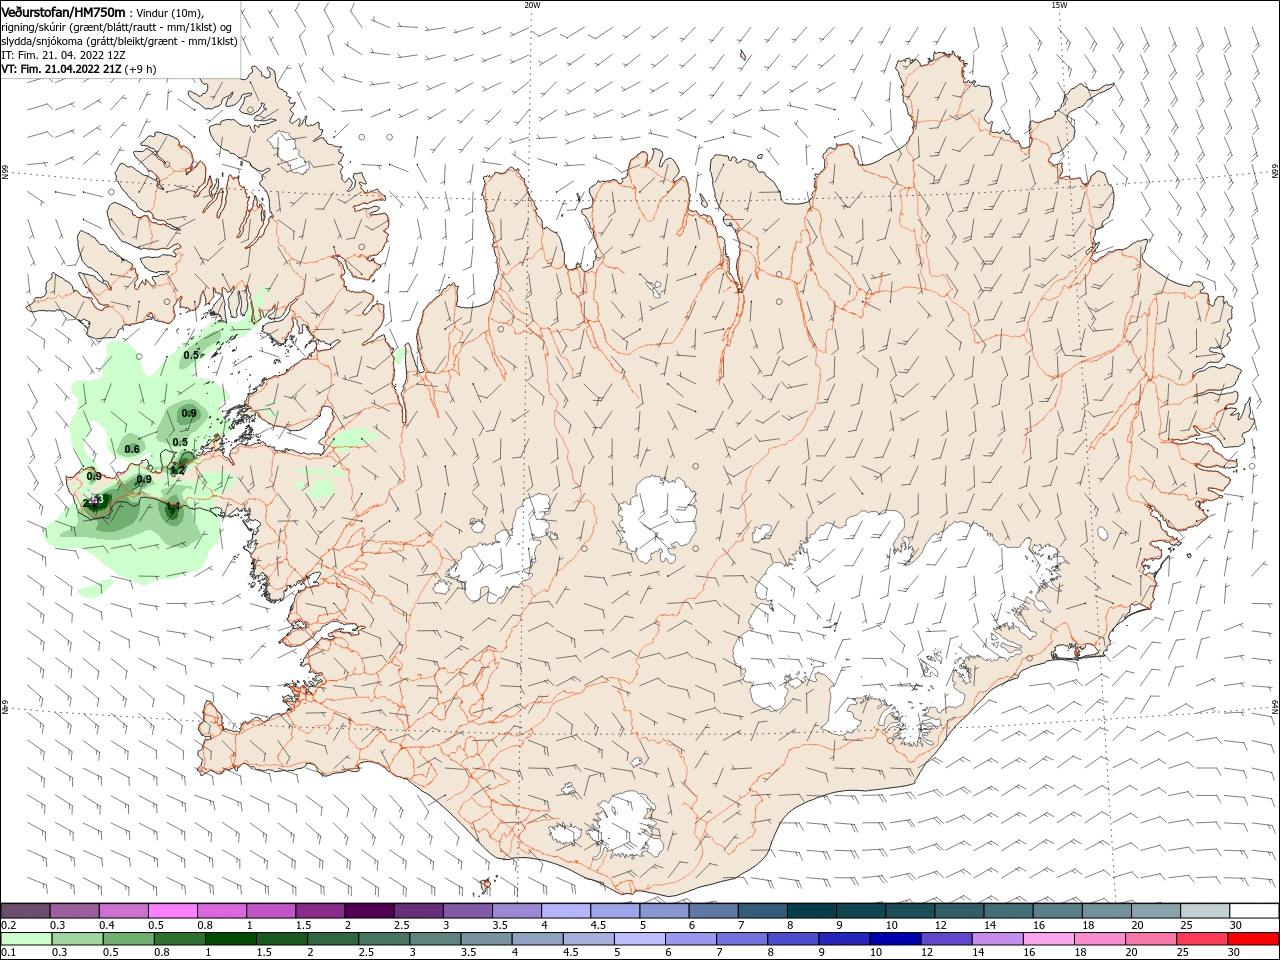Image resolution: width=1280 pixels, height=960 pixels.
Task: Click the Veðurstofan/HM750m map title
Action: pos(63,11)
